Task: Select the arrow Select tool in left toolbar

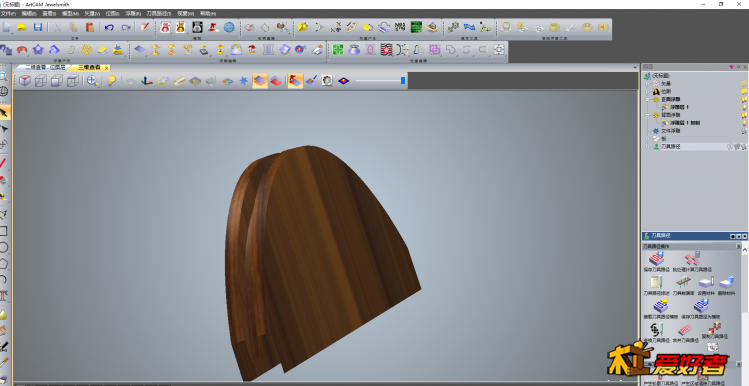Action: coord(4,113)
